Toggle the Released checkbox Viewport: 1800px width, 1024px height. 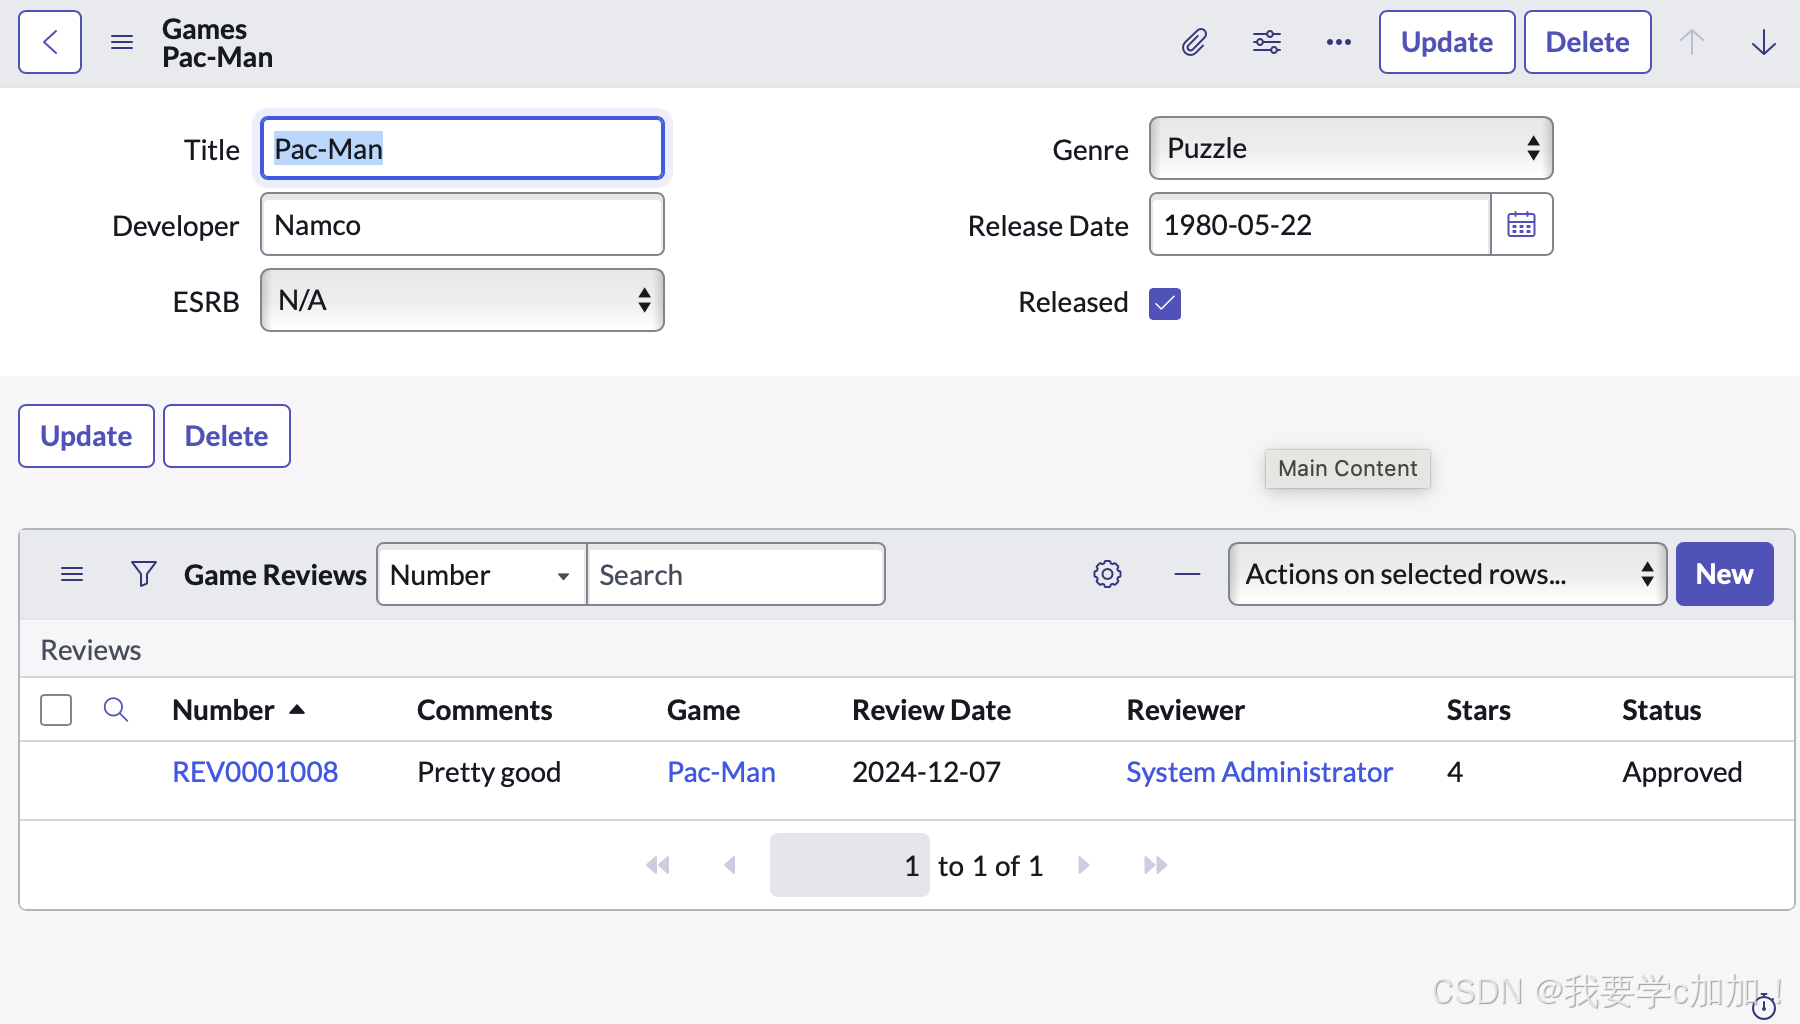[1165, 303]
